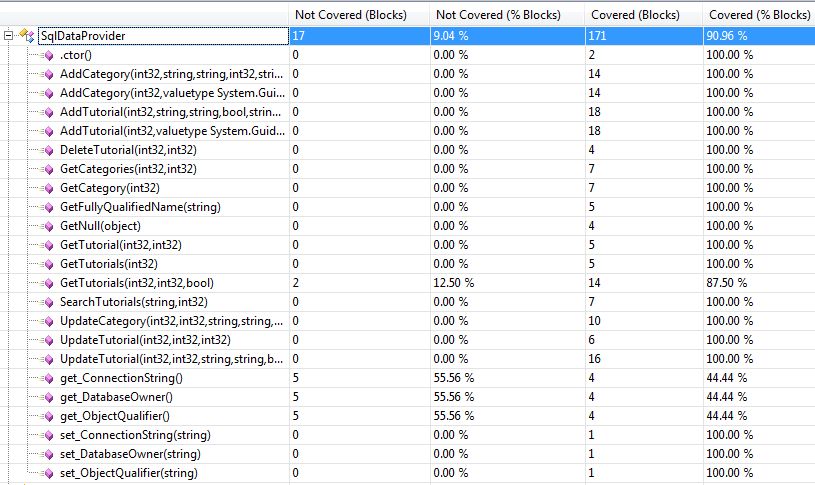Select DeleteTutorial(int32,int32) method
This screenshot has height=485, width=815.
tap(128, 150)
